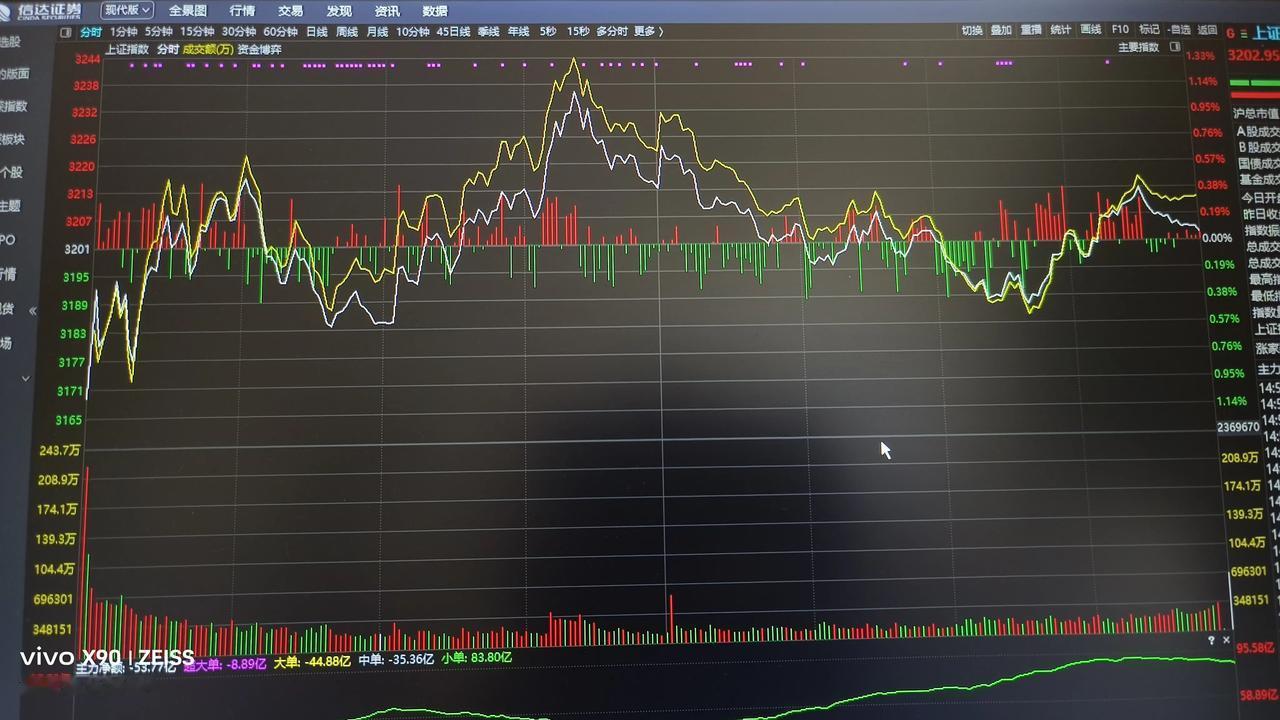Open the 现代版 version dropdown
The width and height of the screenshot is (1280, 720).
[127, 10]
